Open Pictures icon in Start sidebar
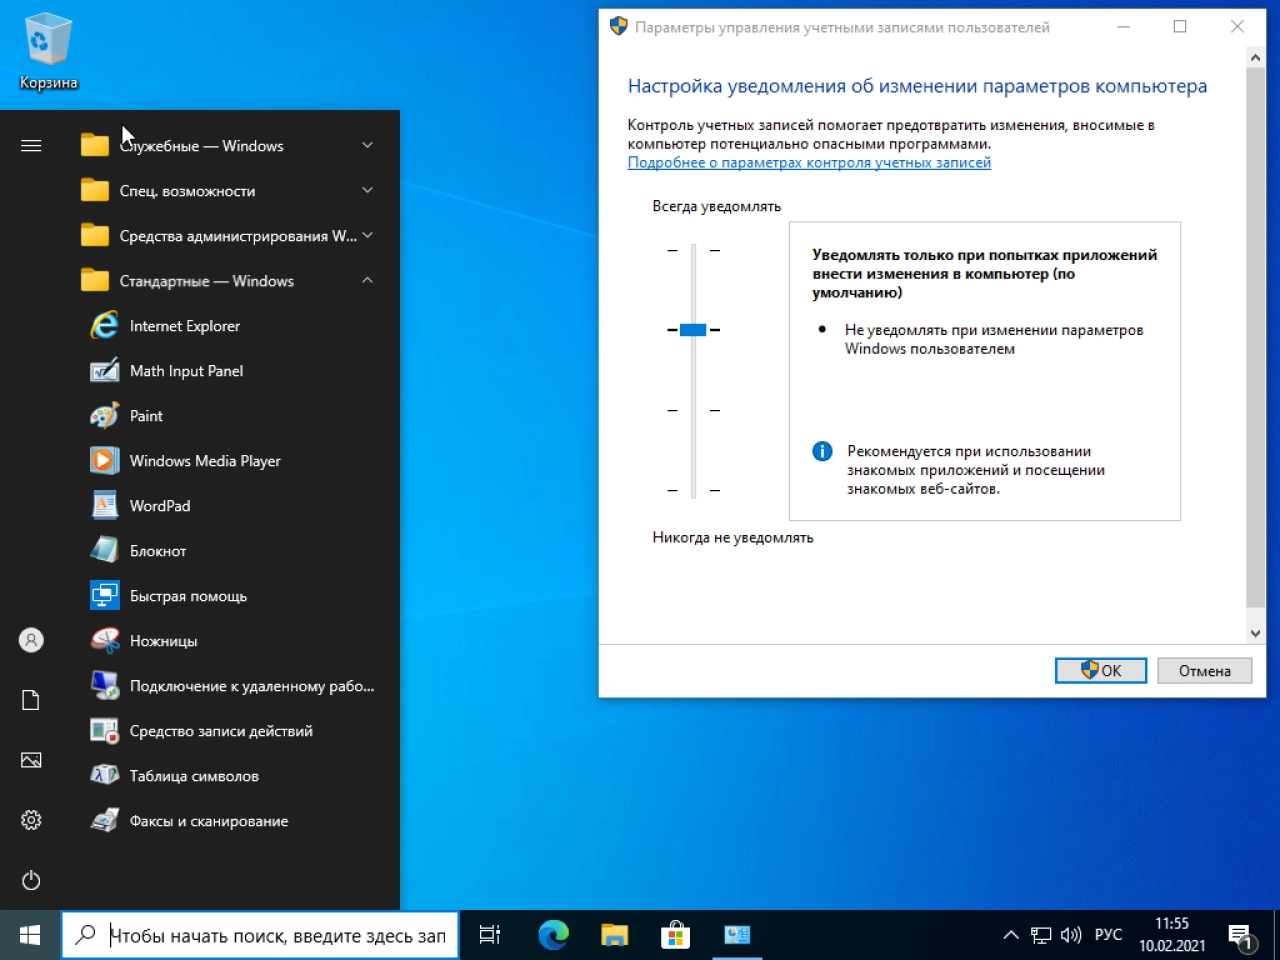 31,760
